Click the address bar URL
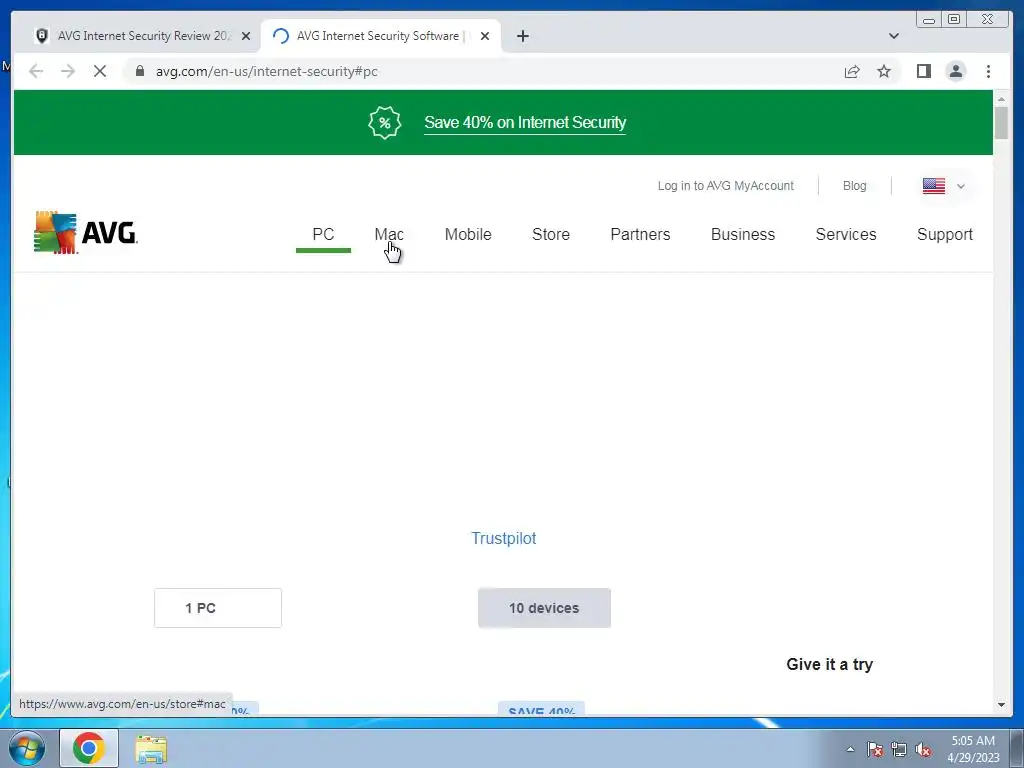Image resolution: width=1024 pixels, height=768 pixels. click(266, 71)
